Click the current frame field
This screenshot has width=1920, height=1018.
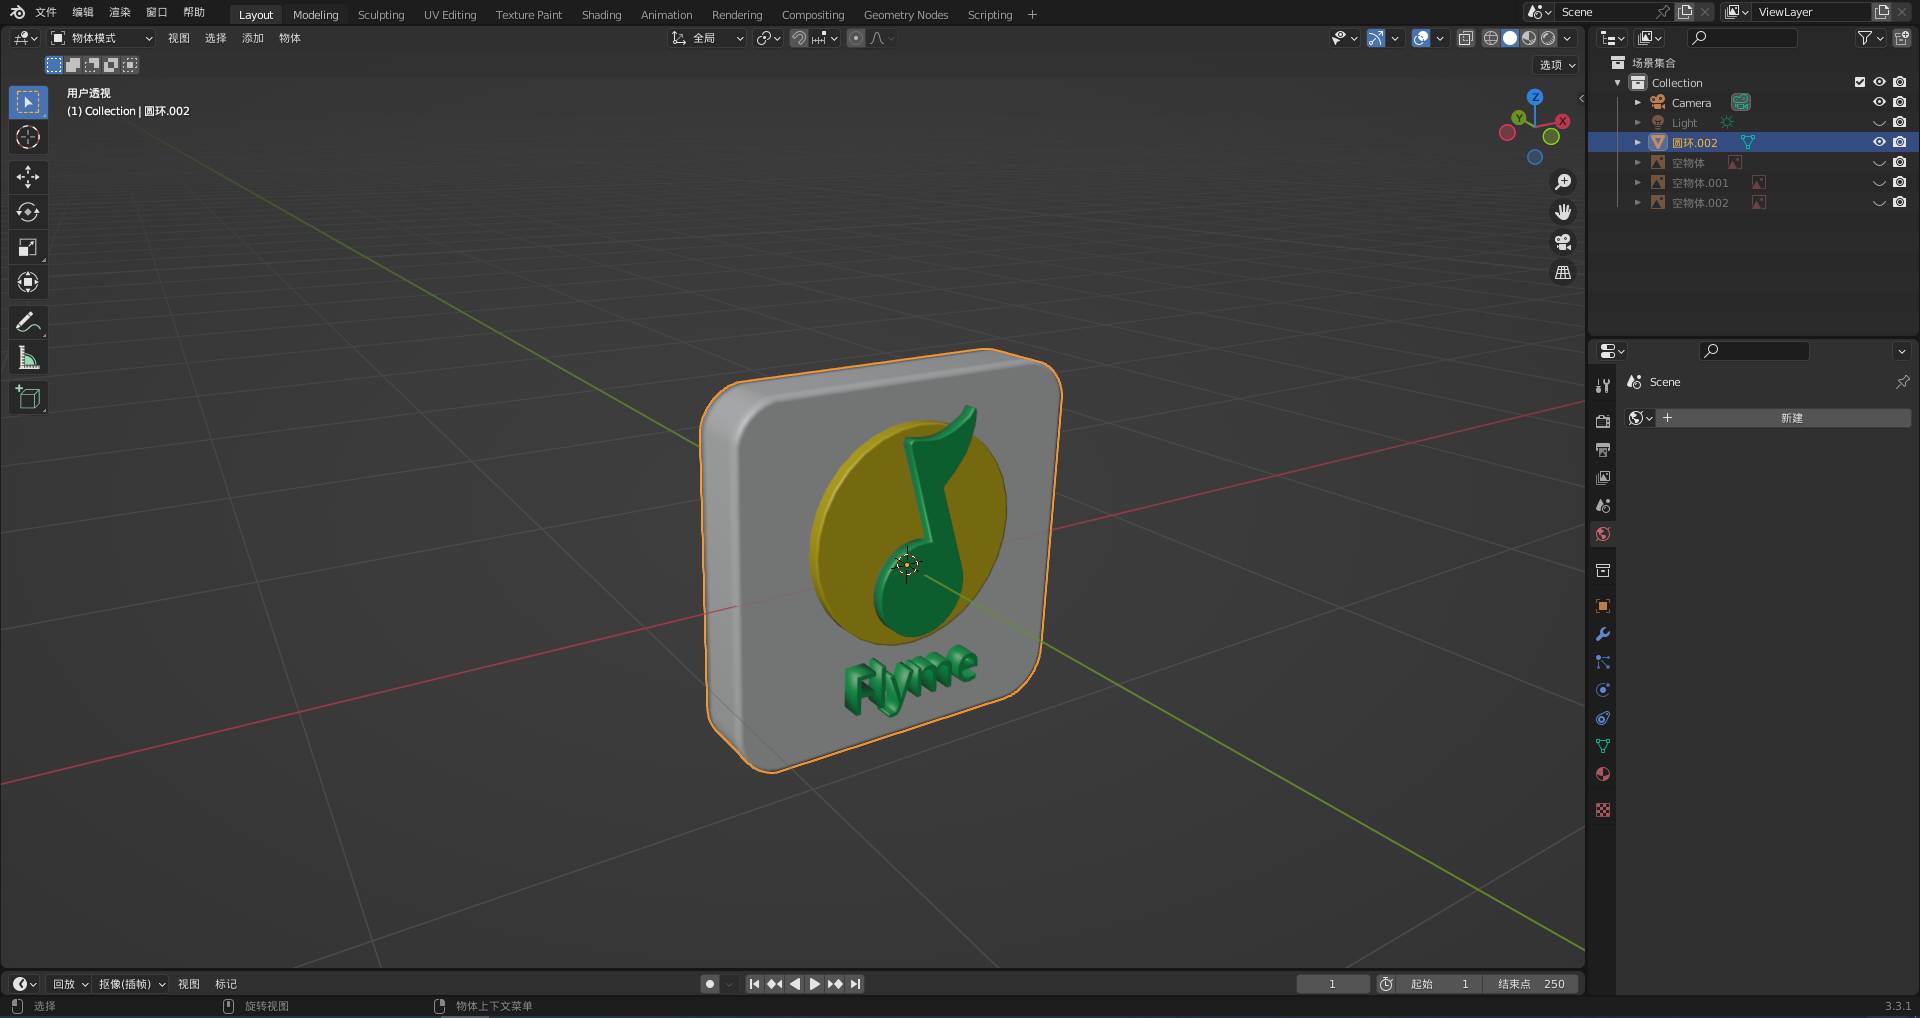(x=1333, y=984)
